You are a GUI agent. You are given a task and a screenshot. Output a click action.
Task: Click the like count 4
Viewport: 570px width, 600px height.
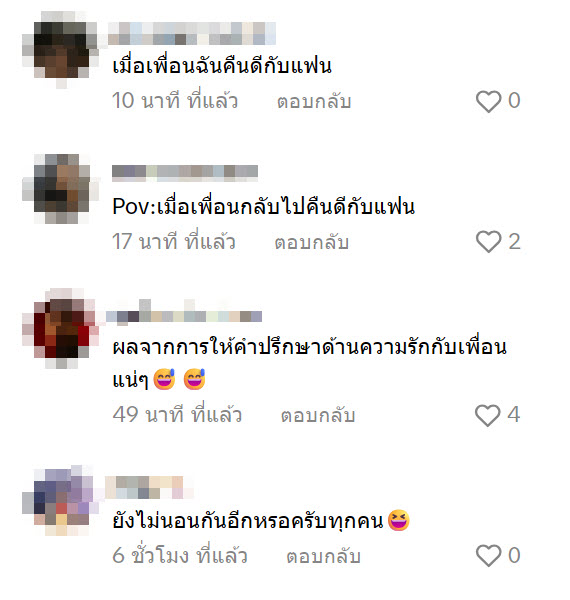513,414
